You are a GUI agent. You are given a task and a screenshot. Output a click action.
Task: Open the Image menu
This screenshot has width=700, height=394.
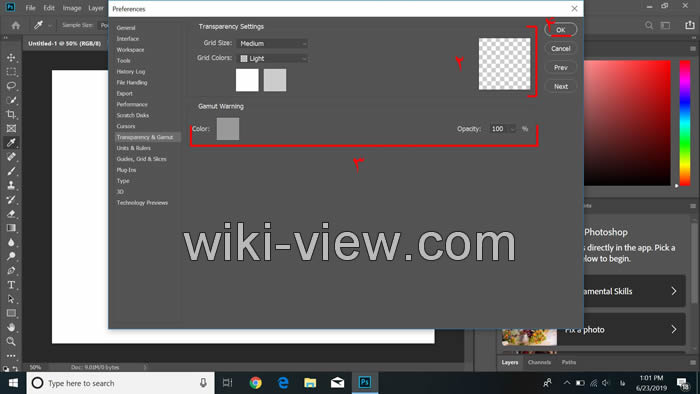point(71,8)
